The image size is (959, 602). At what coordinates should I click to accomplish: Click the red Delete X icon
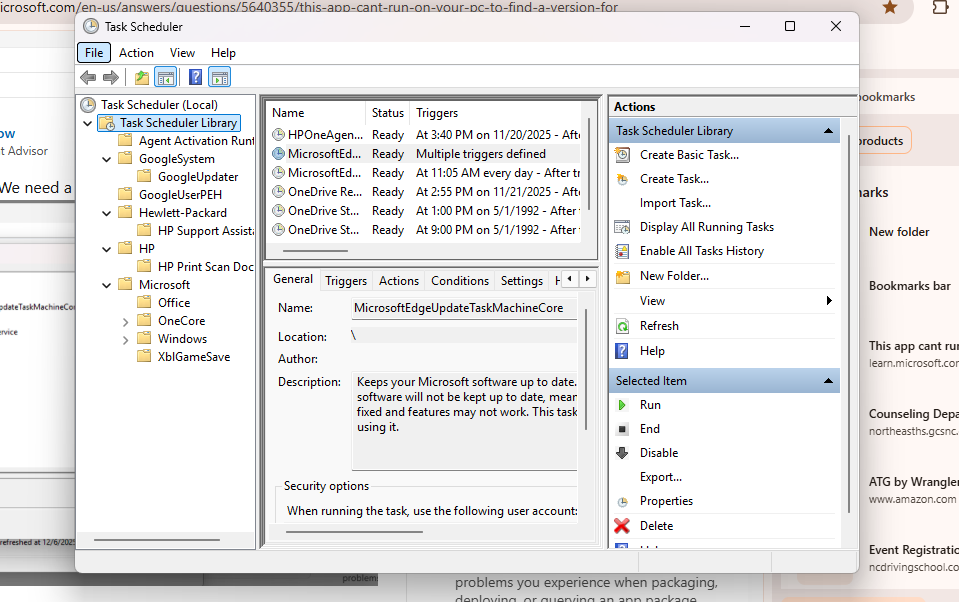(x=622, y=526)
